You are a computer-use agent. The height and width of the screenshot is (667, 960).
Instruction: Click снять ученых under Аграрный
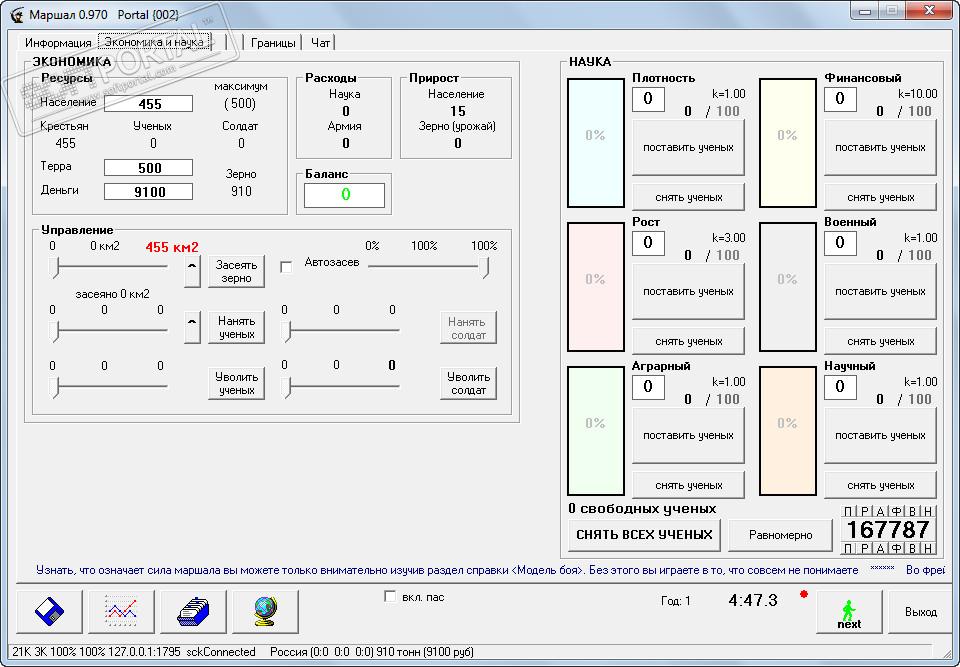(688, 485)
